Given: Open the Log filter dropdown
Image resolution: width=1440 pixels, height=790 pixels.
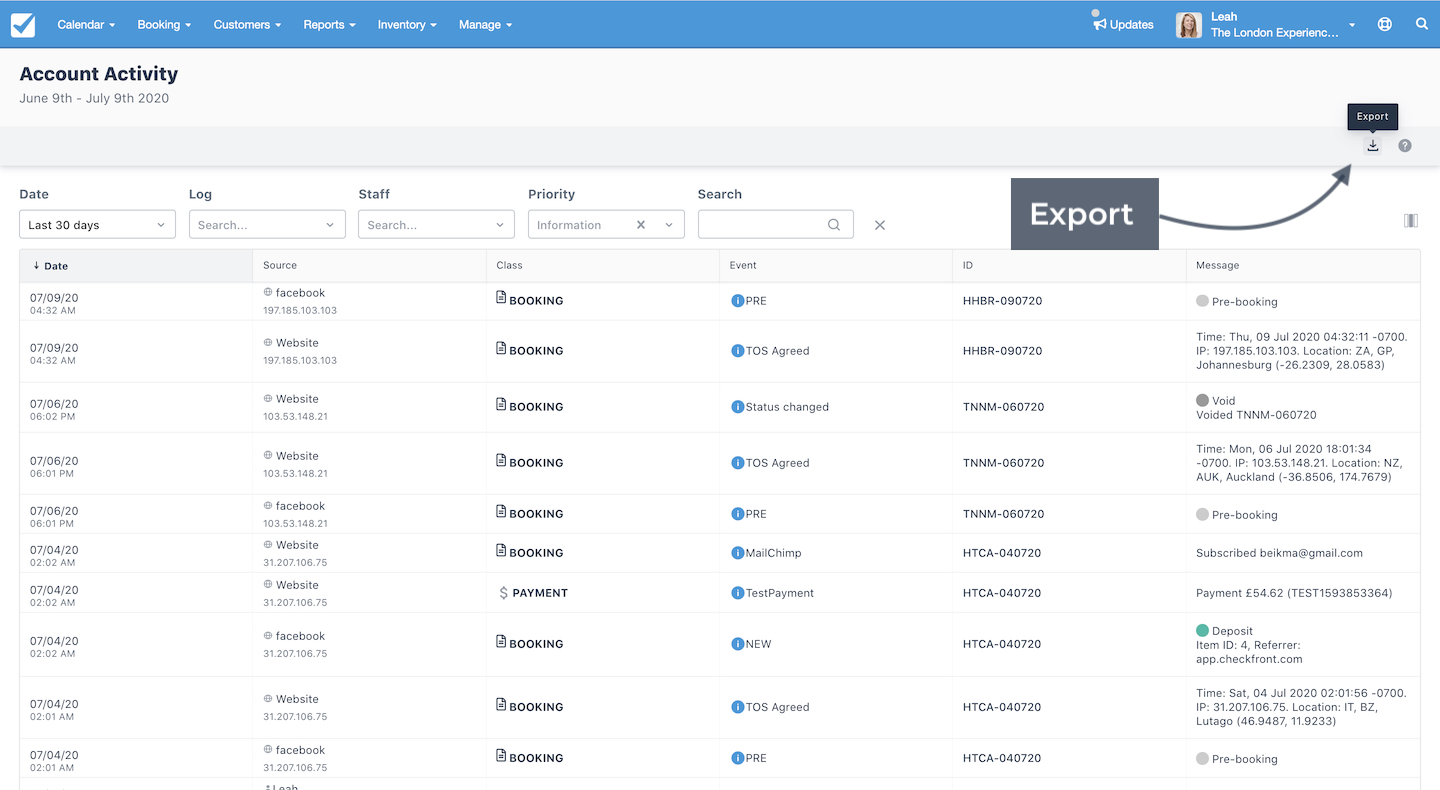Looking at the screenshot, I should click(267, 225).
